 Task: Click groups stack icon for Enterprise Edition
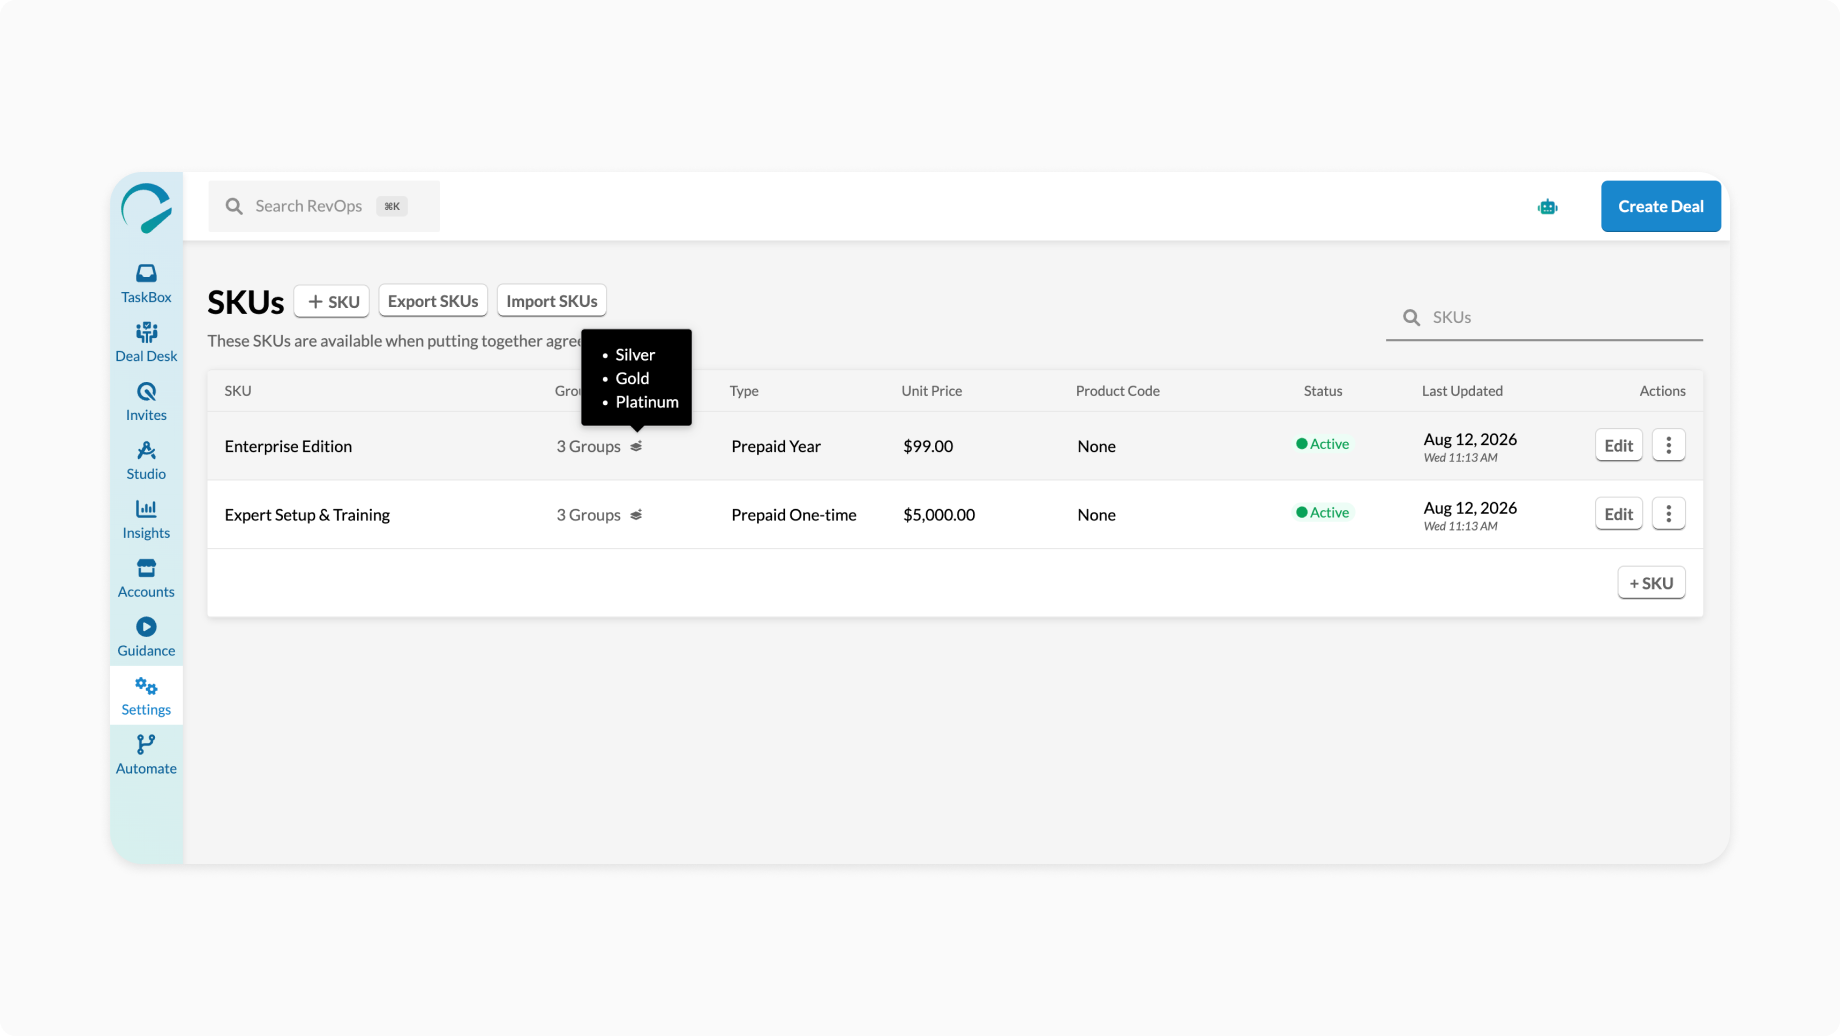pos(636,446)
